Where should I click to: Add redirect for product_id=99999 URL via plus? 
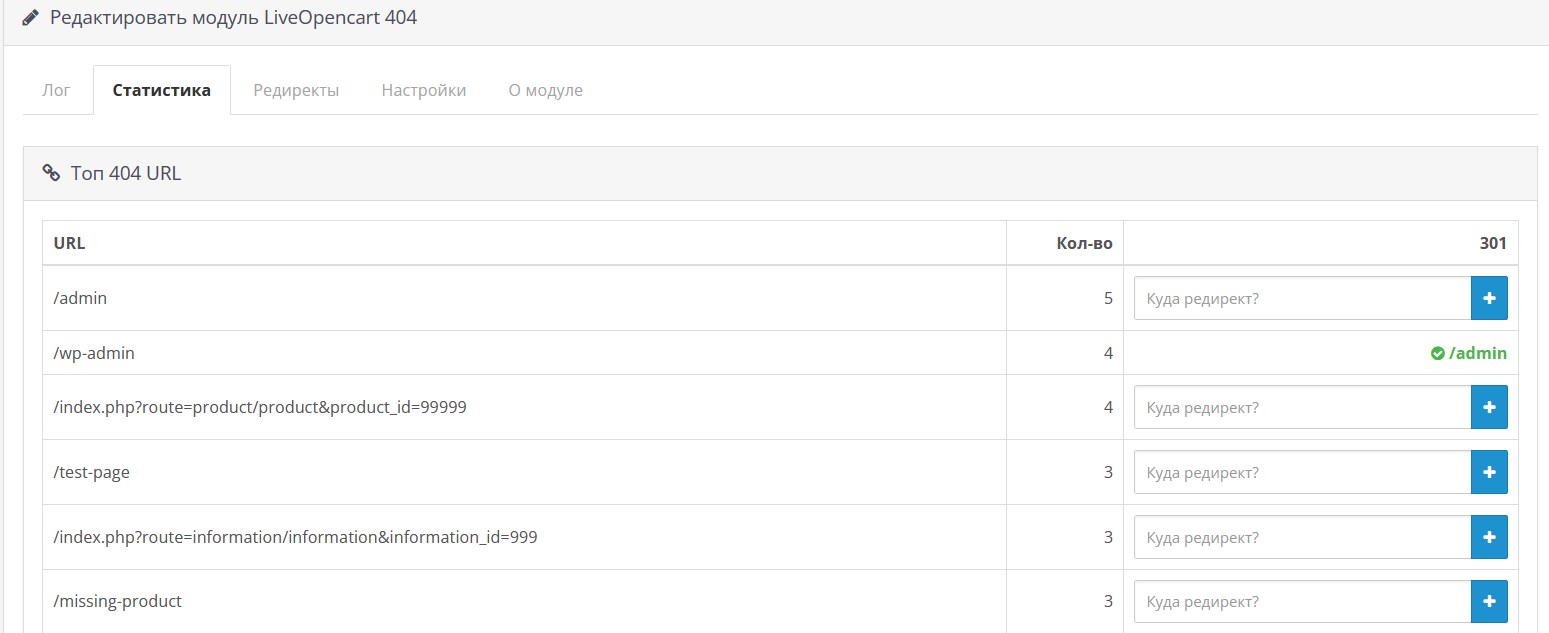1488,407
